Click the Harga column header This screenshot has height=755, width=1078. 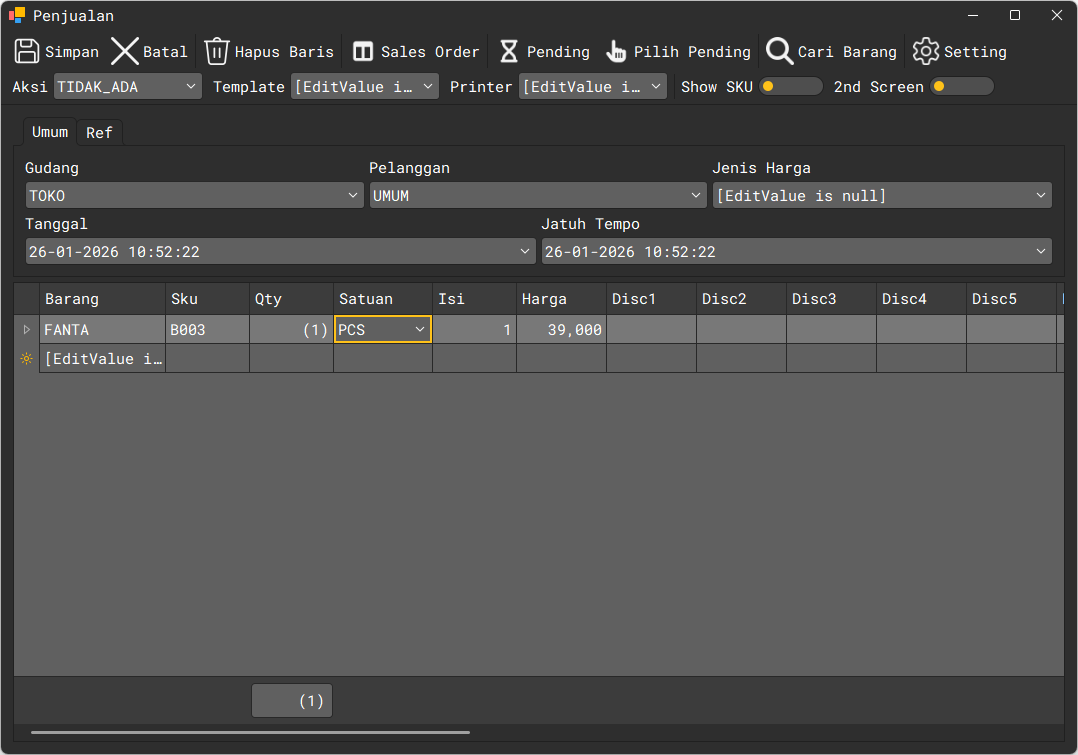pos(560,299)
